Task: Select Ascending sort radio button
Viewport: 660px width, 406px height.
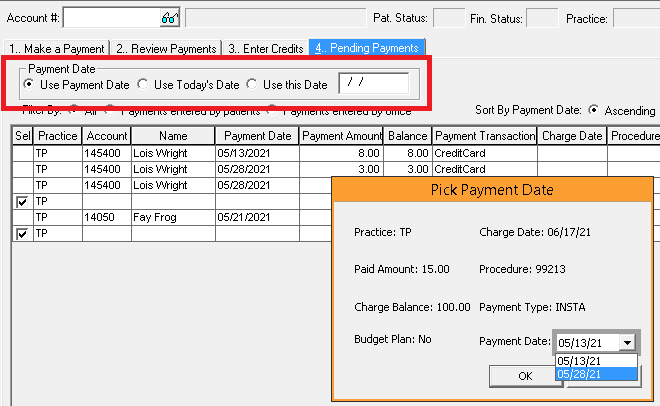Action: tap(594, 110)
